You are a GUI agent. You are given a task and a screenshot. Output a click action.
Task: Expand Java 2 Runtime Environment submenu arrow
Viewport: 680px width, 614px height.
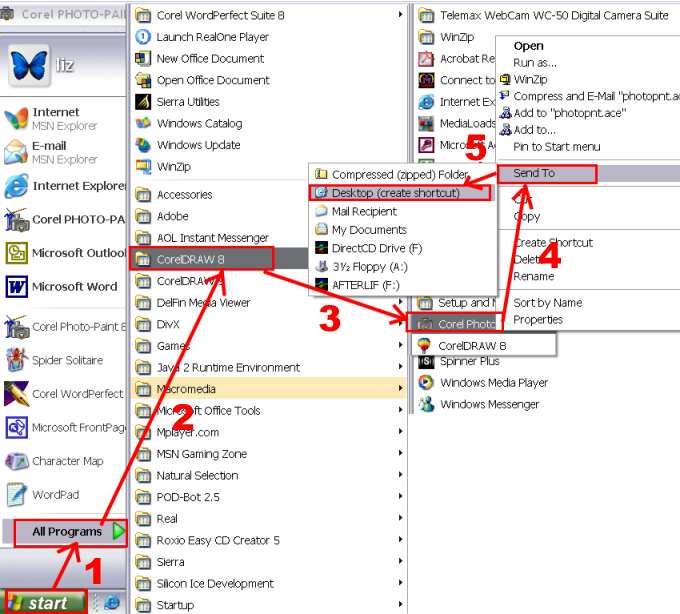click(401, 367)
